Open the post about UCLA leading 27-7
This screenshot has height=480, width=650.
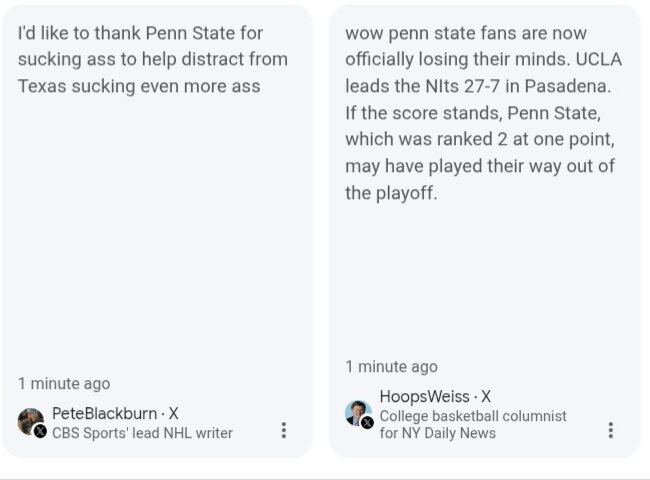[482, 112]
